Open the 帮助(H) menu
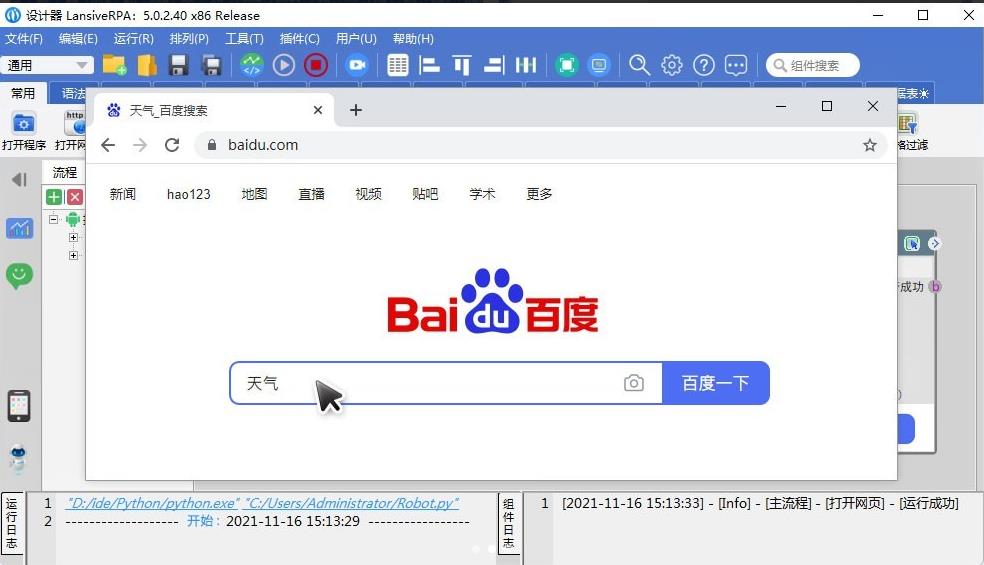The height and width of the screenshot is (565, 984). [413, 39]
